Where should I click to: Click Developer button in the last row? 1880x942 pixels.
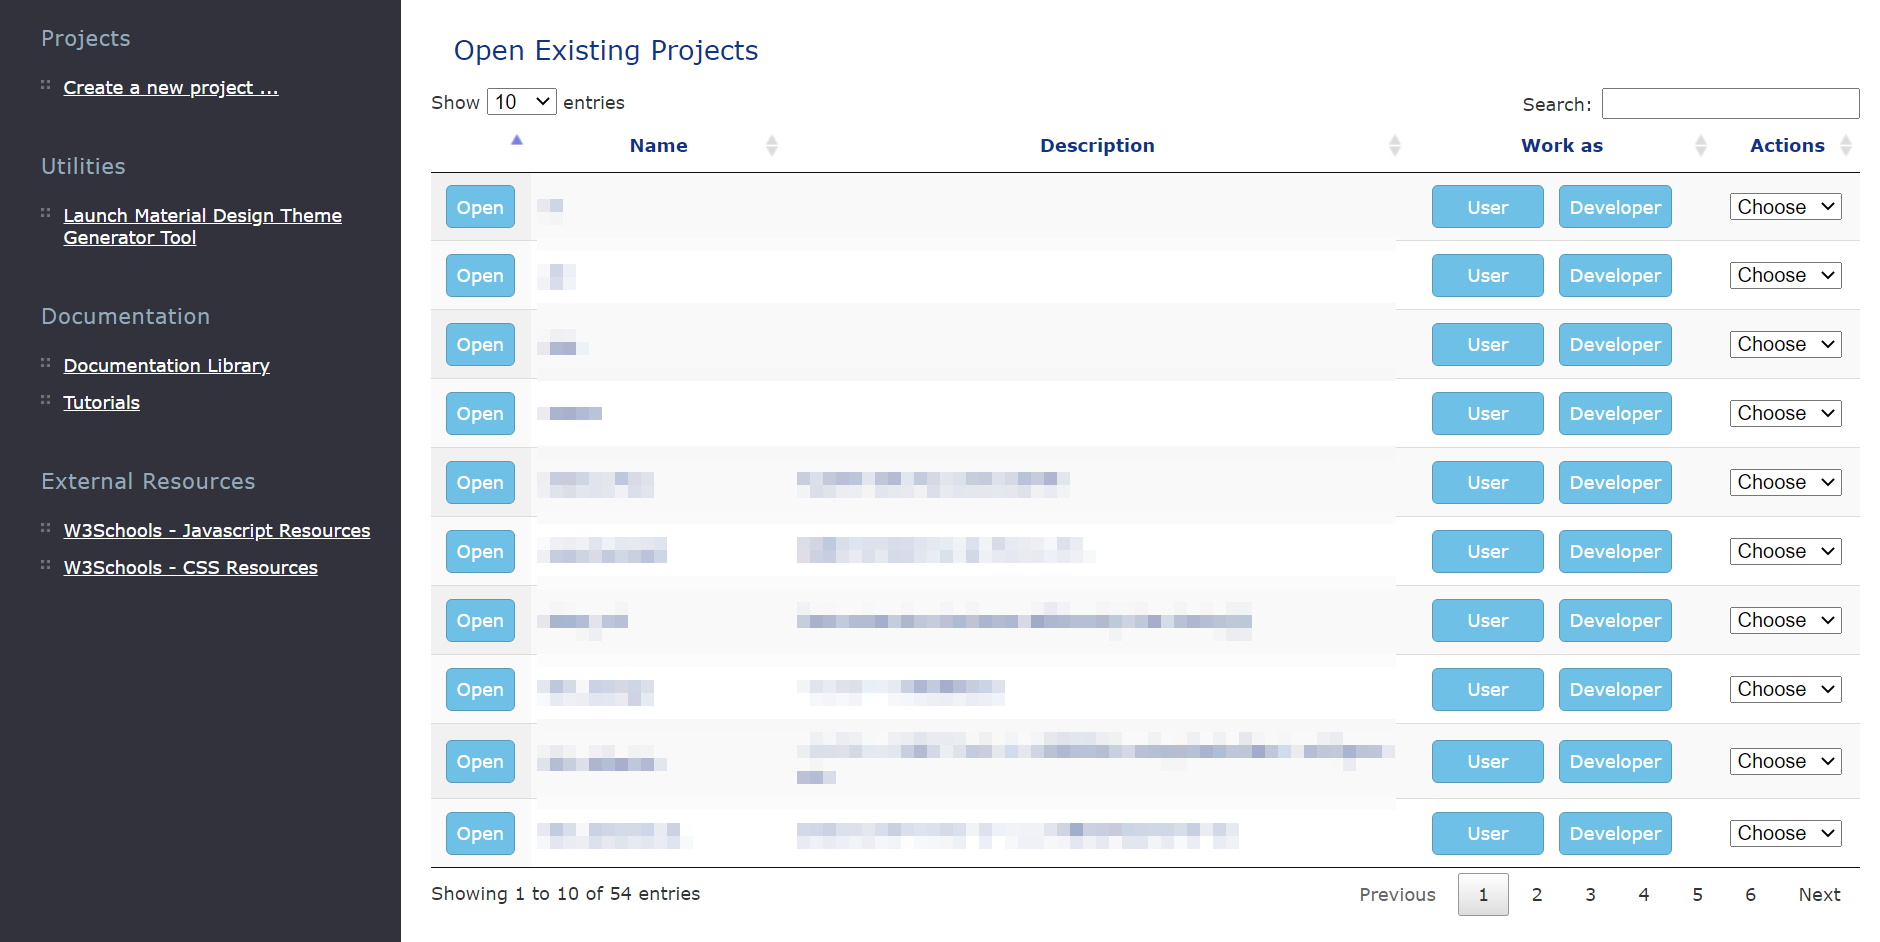(x=1614, y=833)
